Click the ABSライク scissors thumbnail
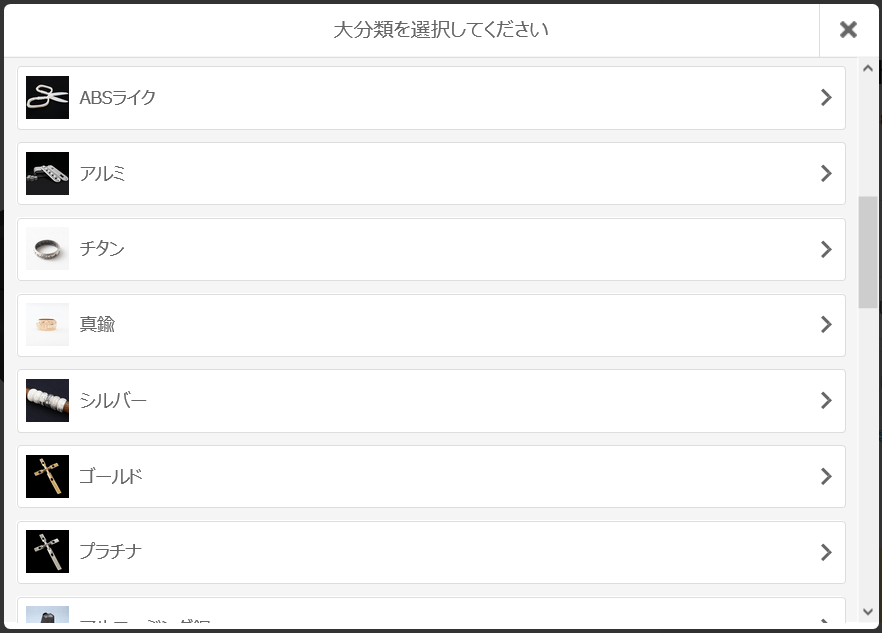This screenshot has height=633, width=882. [x=47, y=97]
